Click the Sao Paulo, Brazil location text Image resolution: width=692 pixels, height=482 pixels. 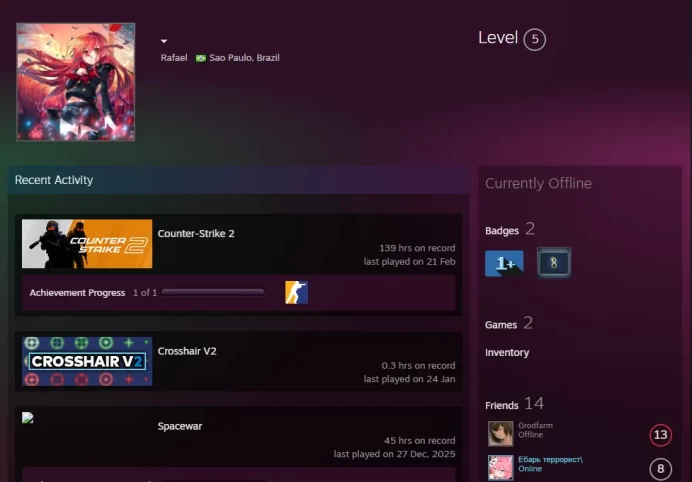pyautogui.click(x=244, y=58)
